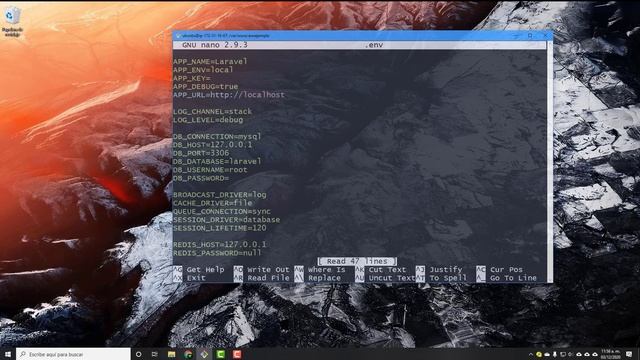
Task: Place cursor on DB_CONNECTION=mysql line
Action: [217, 136]
